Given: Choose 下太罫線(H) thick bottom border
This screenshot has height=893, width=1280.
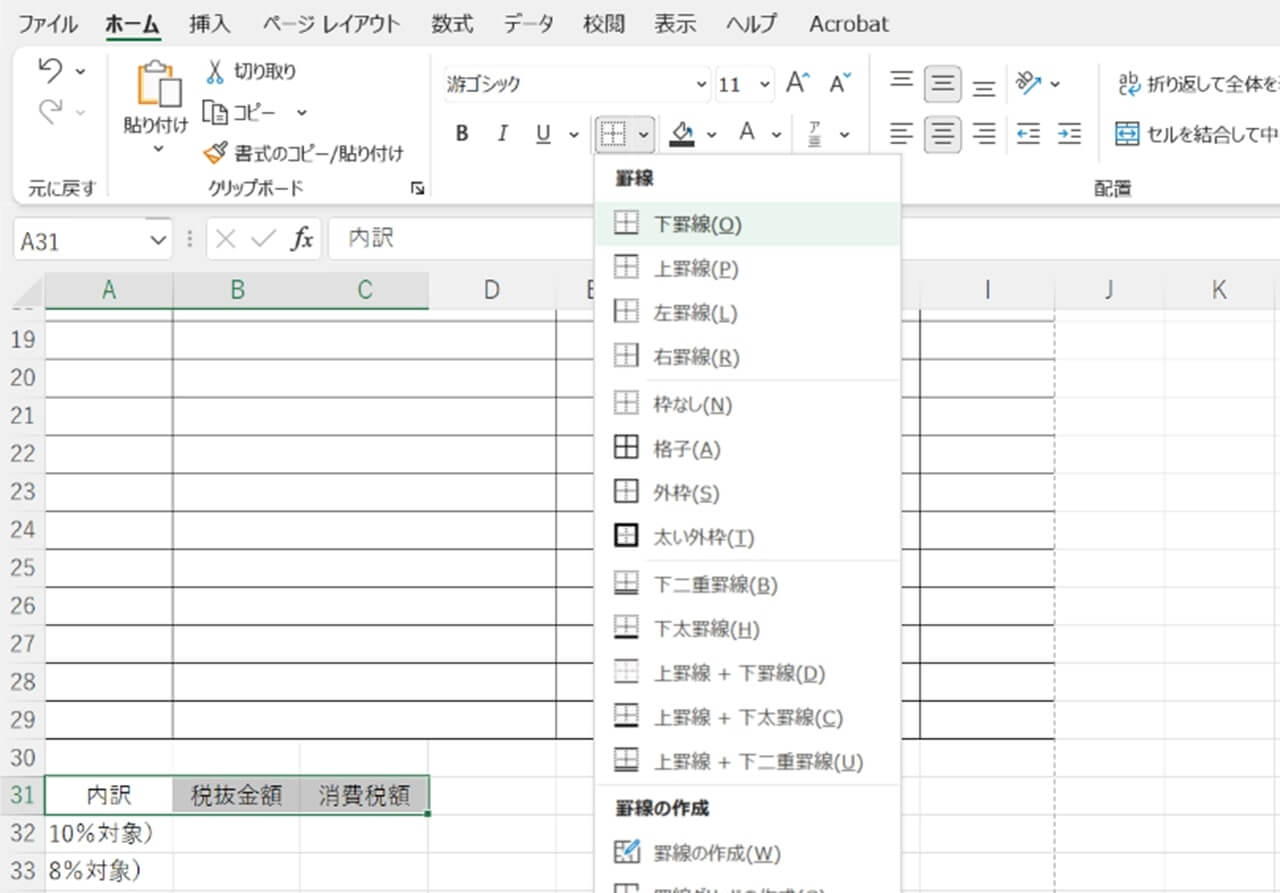Looking at the screenshot, I should [747, 629].
